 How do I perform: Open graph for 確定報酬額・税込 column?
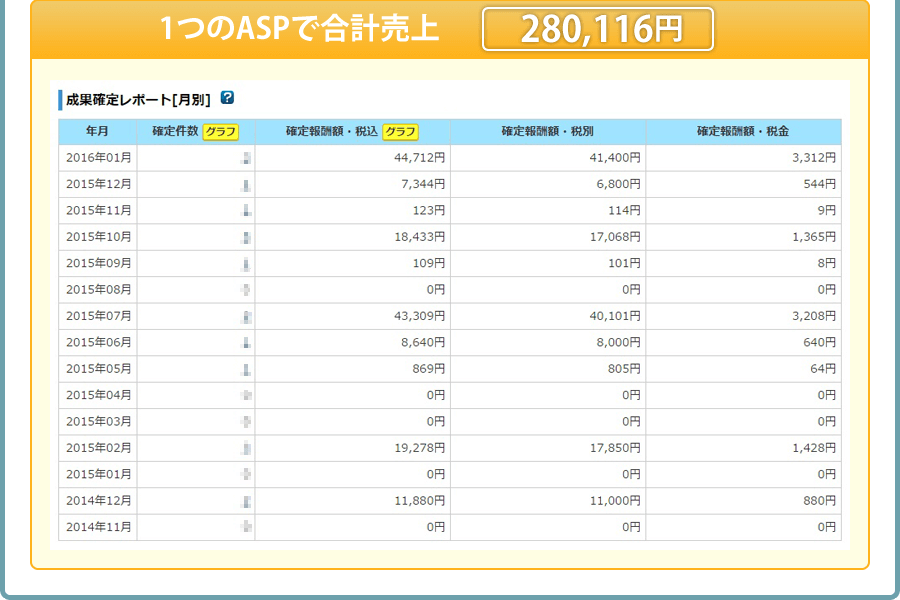coord(400,132)
